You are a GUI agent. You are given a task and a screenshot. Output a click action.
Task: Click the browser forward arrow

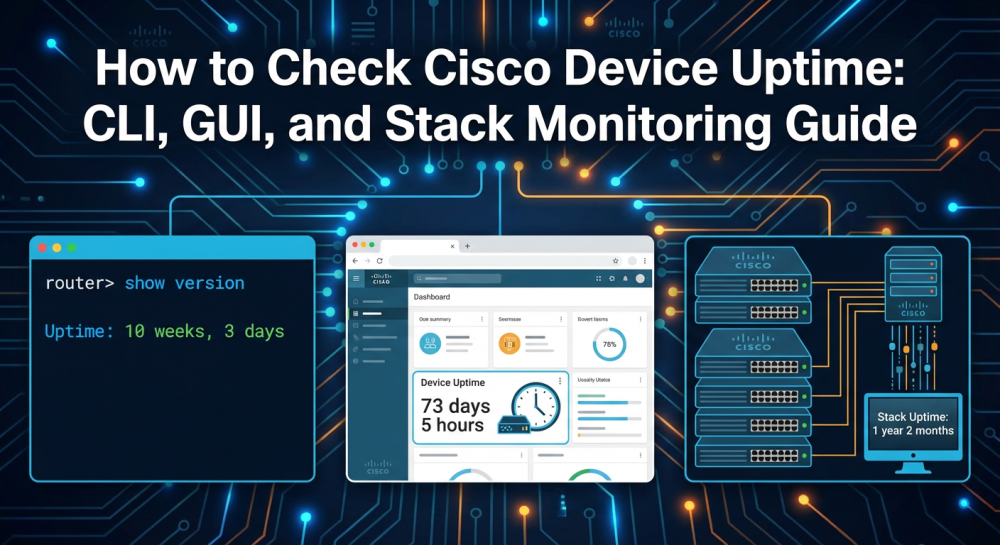pyautogui.click(x=367, y=261)
